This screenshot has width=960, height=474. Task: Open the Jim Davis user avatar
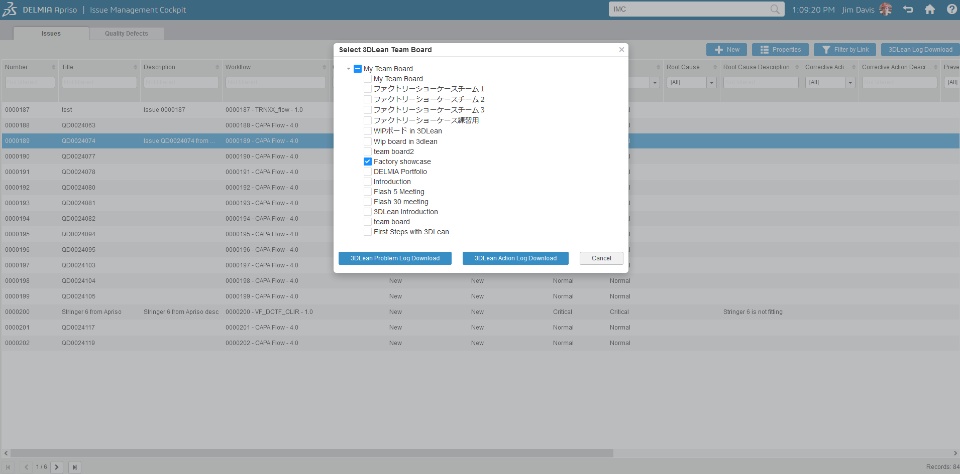point(885,10)
